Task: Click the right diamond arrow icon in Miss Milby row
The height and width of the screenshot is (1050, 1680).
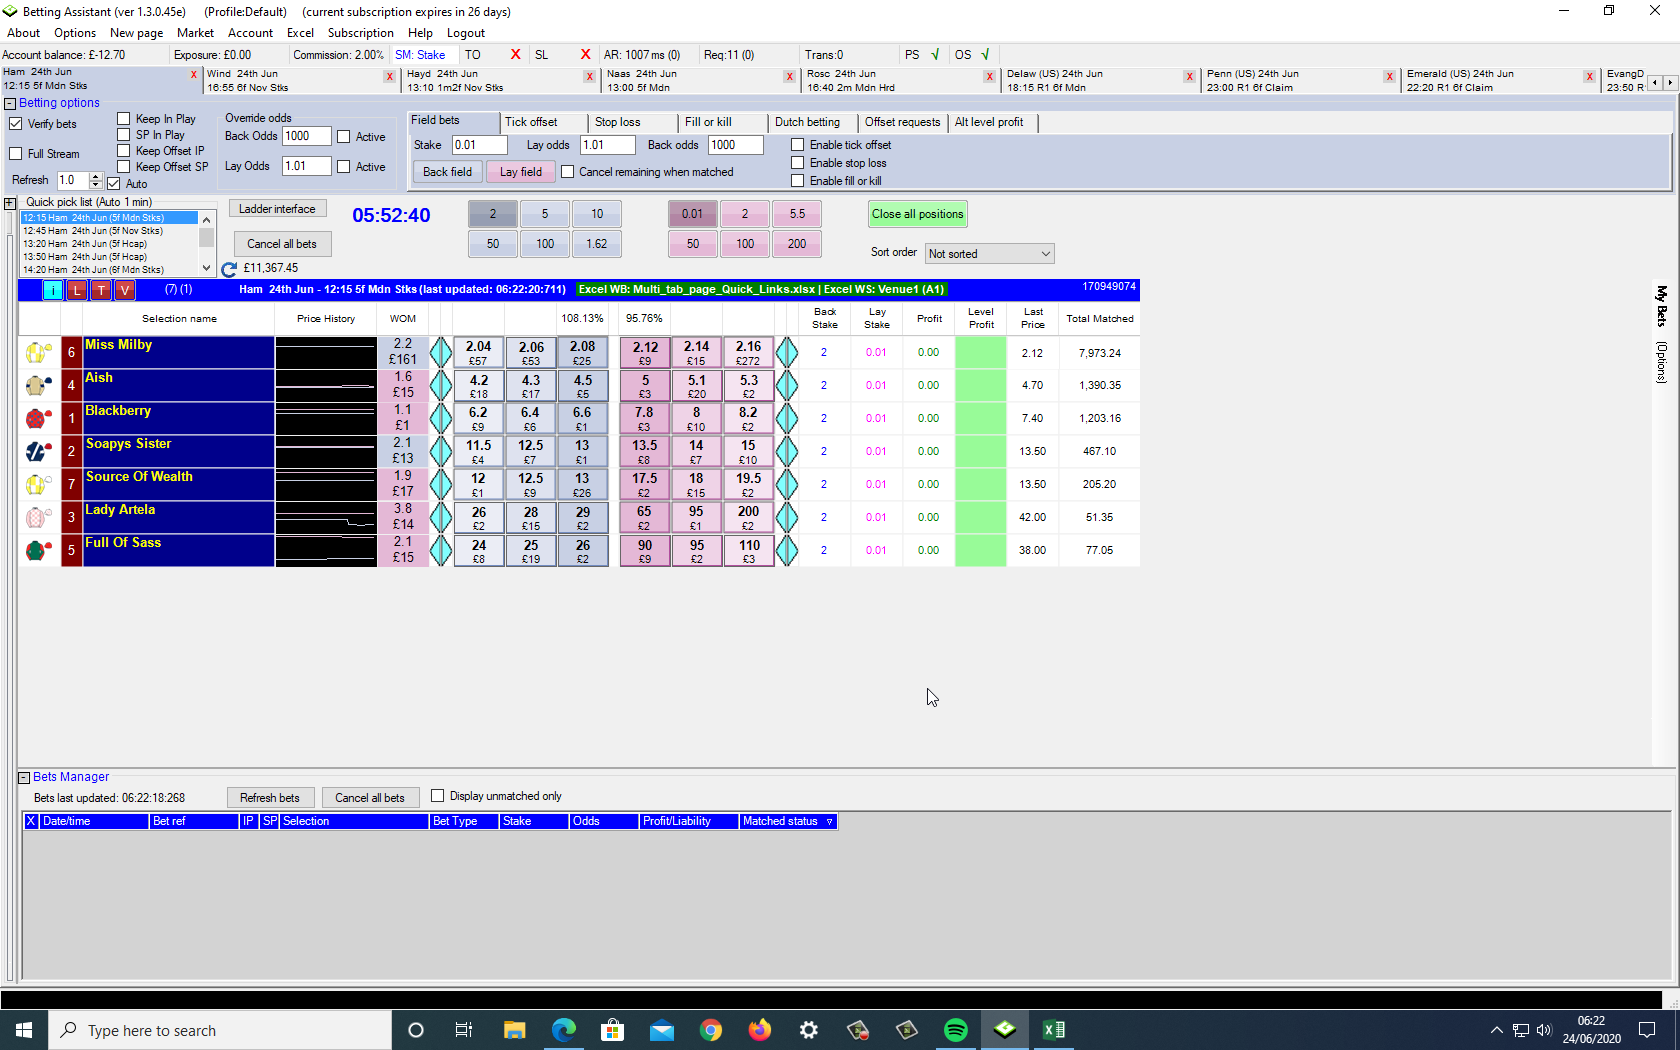Action: point(787,352)
